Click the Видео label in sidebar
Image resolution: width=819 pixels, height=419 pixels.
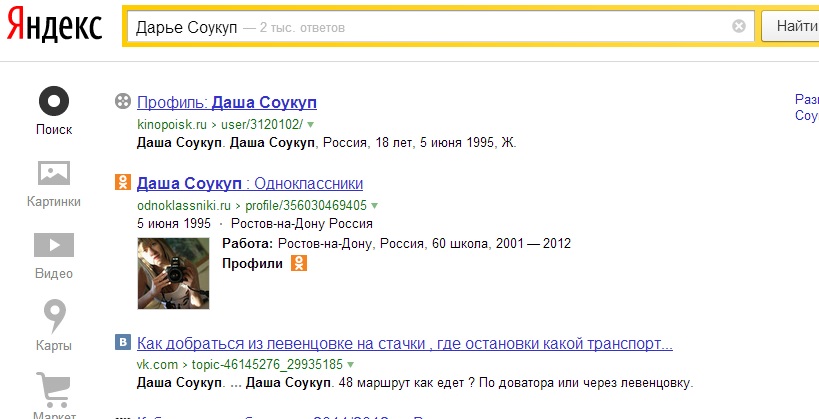(54, 273)
